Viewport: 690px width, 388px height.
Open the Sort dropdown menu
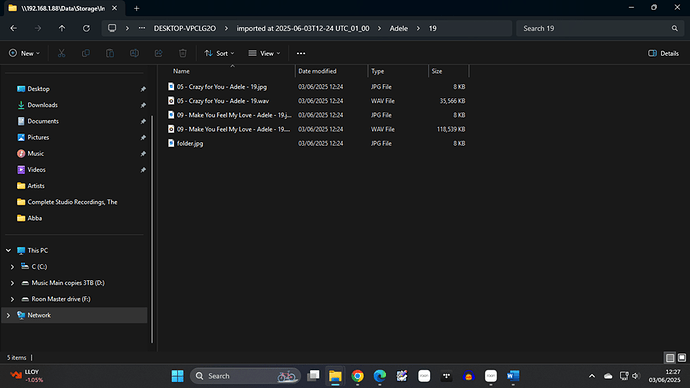219,53
